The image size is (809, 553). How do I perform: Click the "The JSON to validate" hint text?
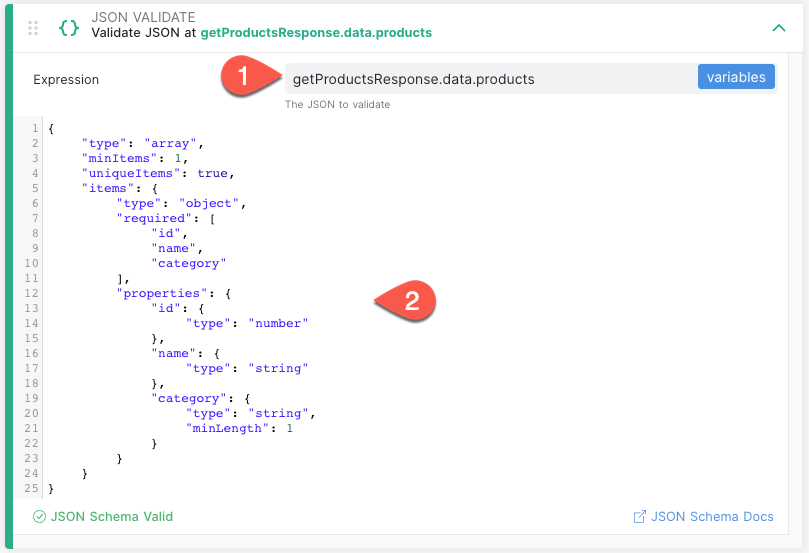tap(337, 104)
